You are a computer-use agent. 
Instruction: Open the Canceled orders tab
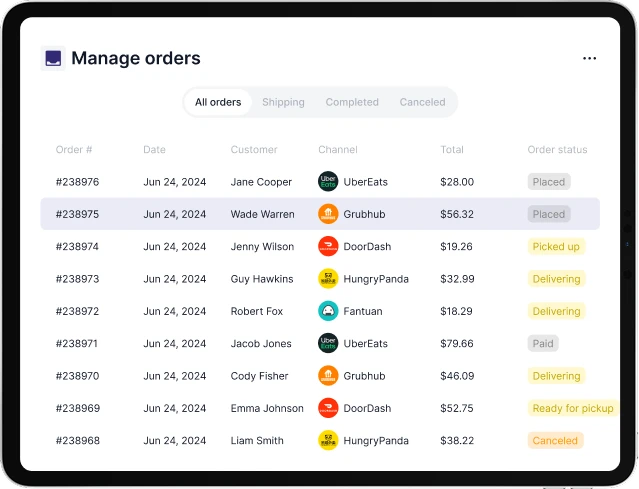422,102
